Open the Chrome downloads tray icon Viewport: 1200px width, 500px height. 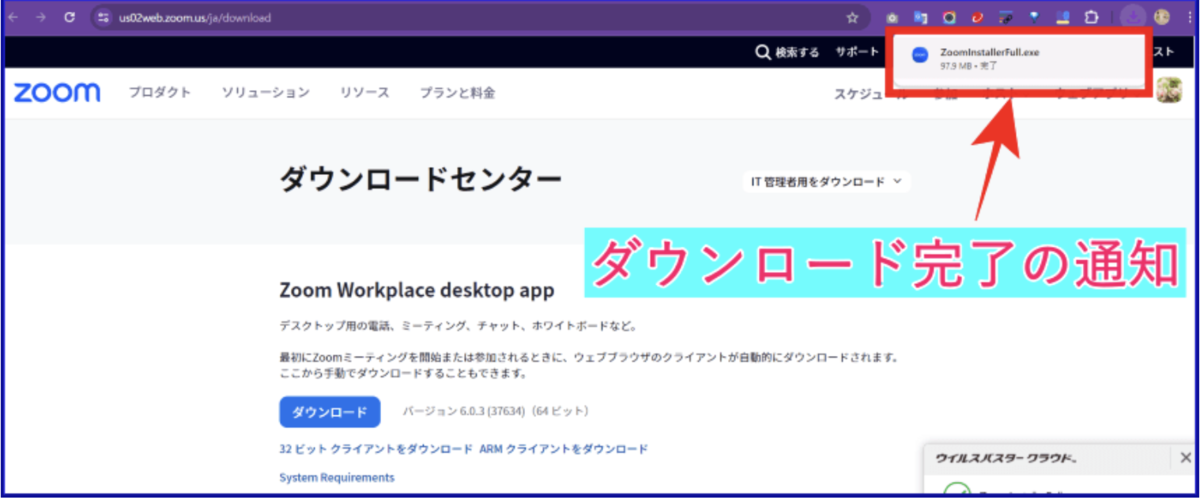click(1133, 17)
